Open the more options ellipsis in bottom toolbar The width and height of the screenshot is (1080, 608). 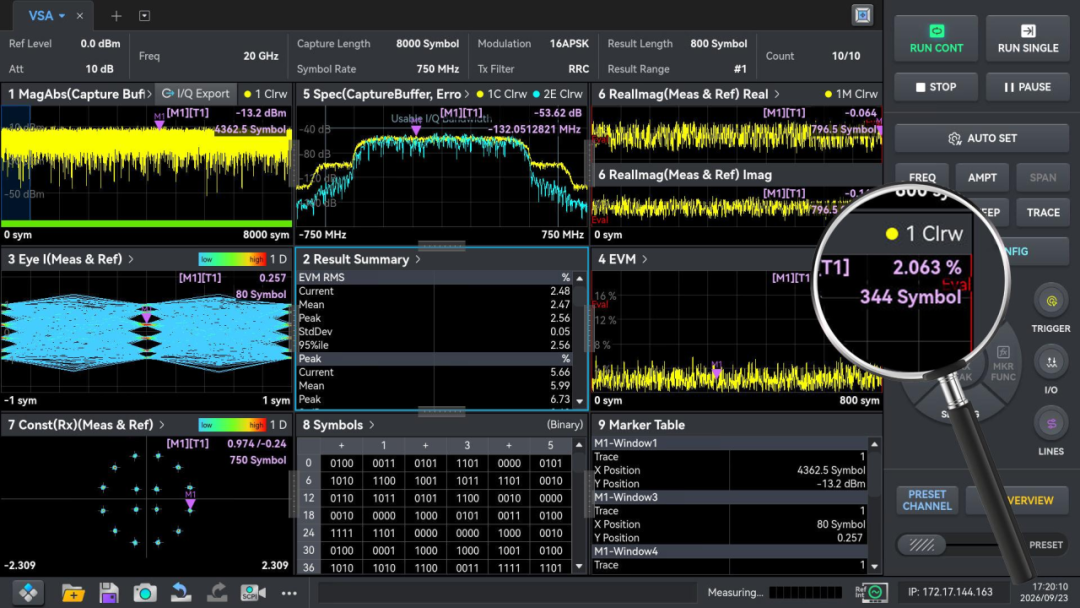(289, 593)
